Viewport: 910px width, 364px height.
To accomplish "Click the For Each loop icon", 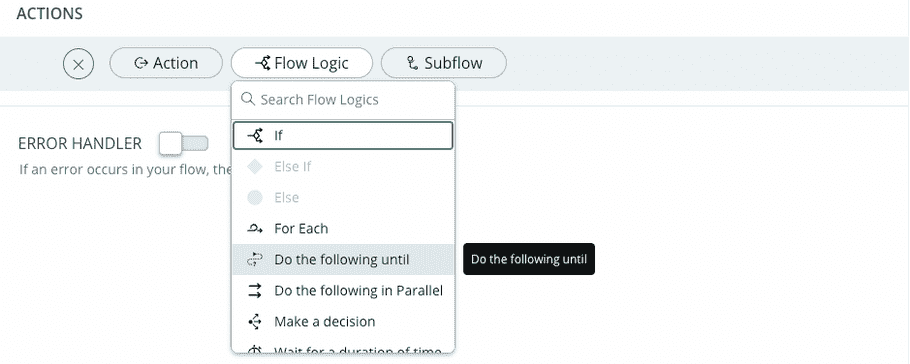I will pos(255,229).
